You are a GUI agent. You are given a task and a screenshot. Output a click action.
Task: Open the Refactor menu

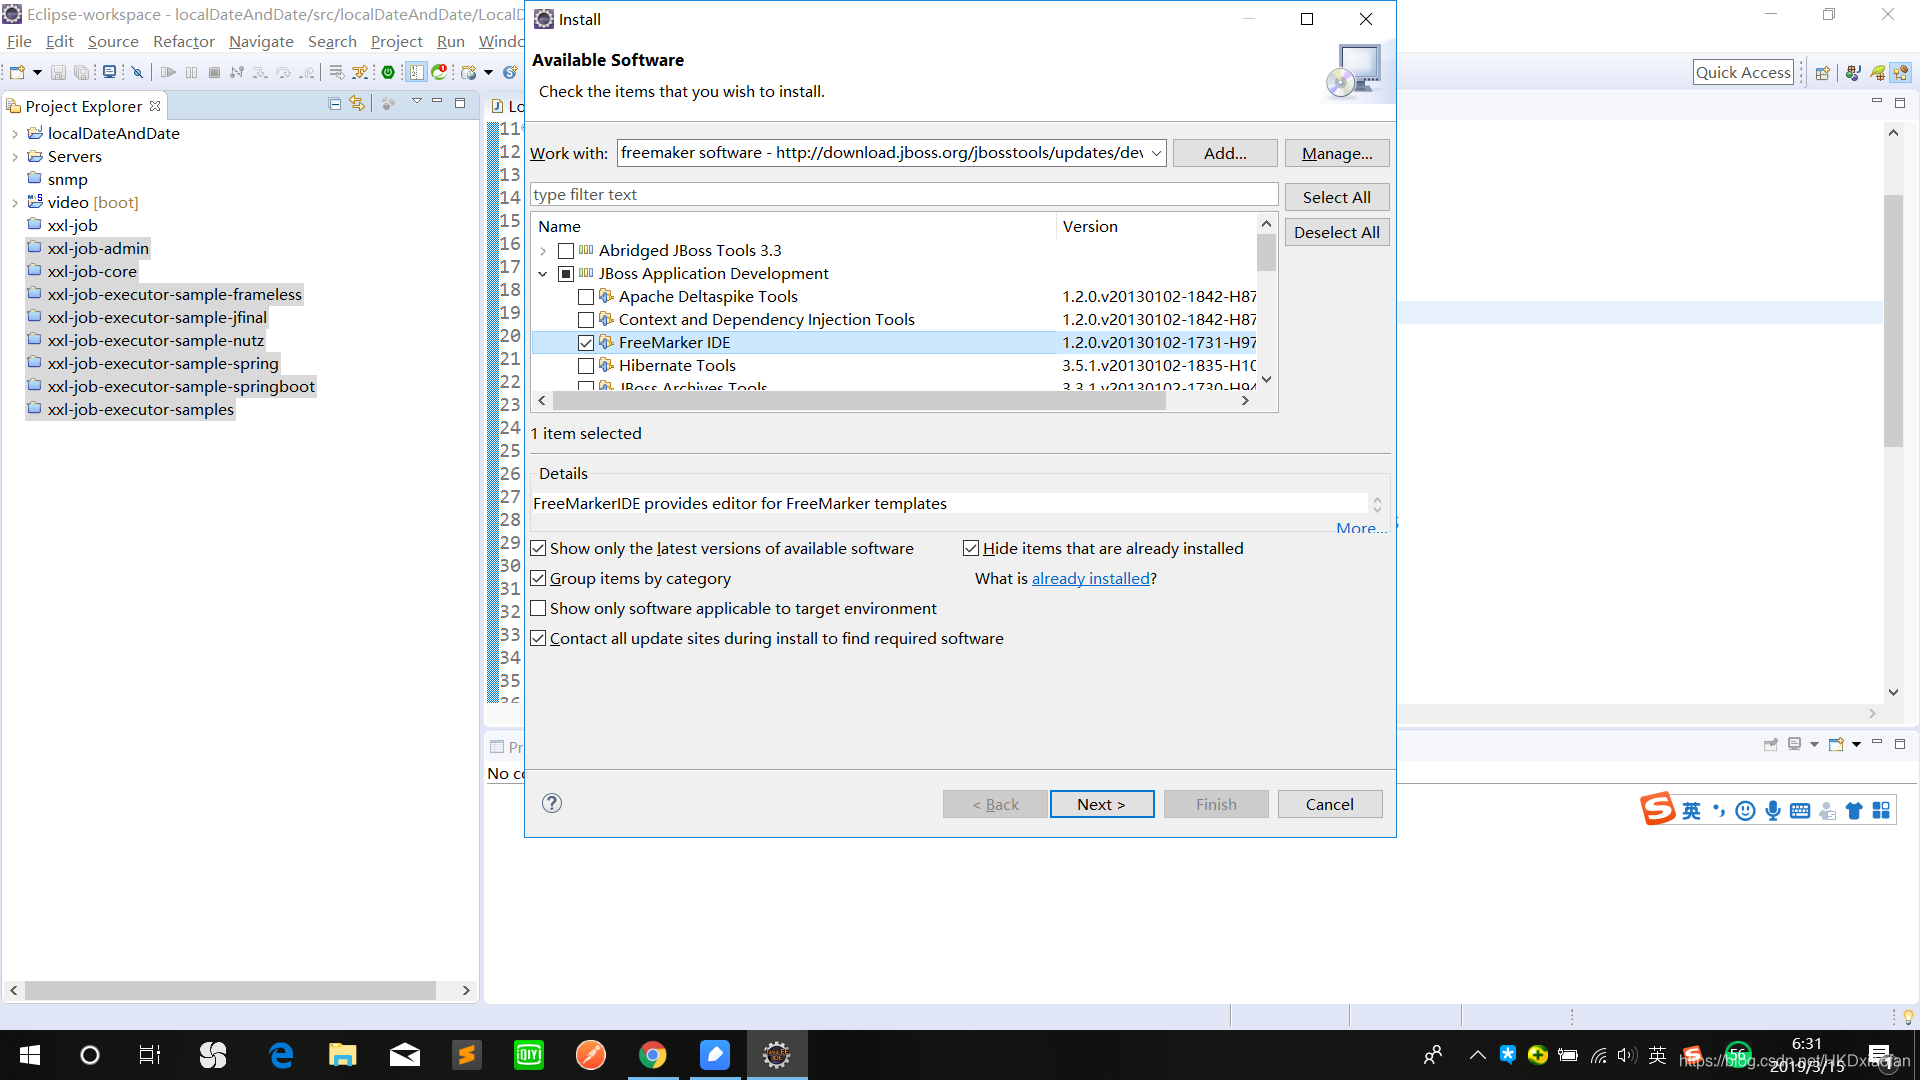click(183, 41)
